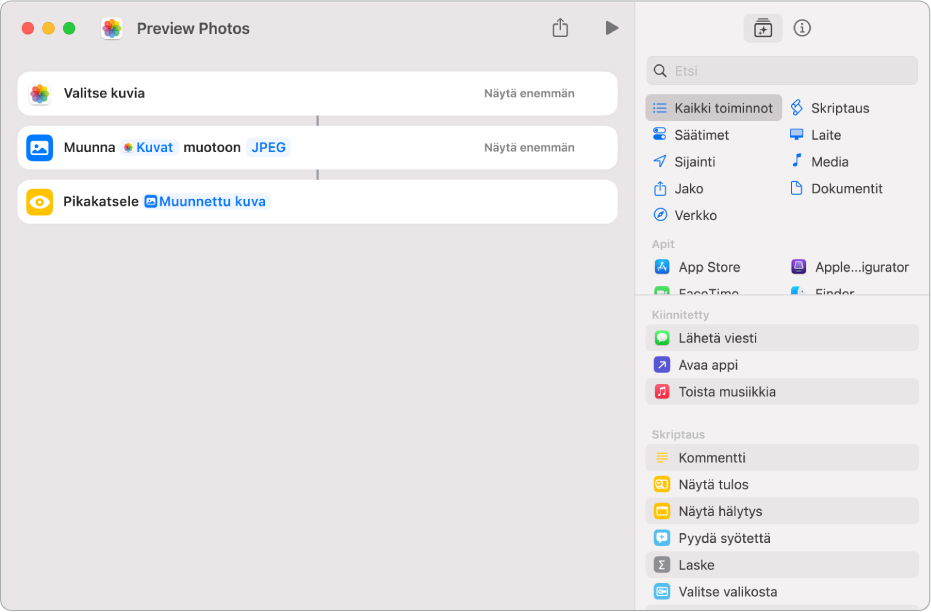Select the Pikakatsele action label
Viewport: 931px width, 612px height.
pos(101,201)
